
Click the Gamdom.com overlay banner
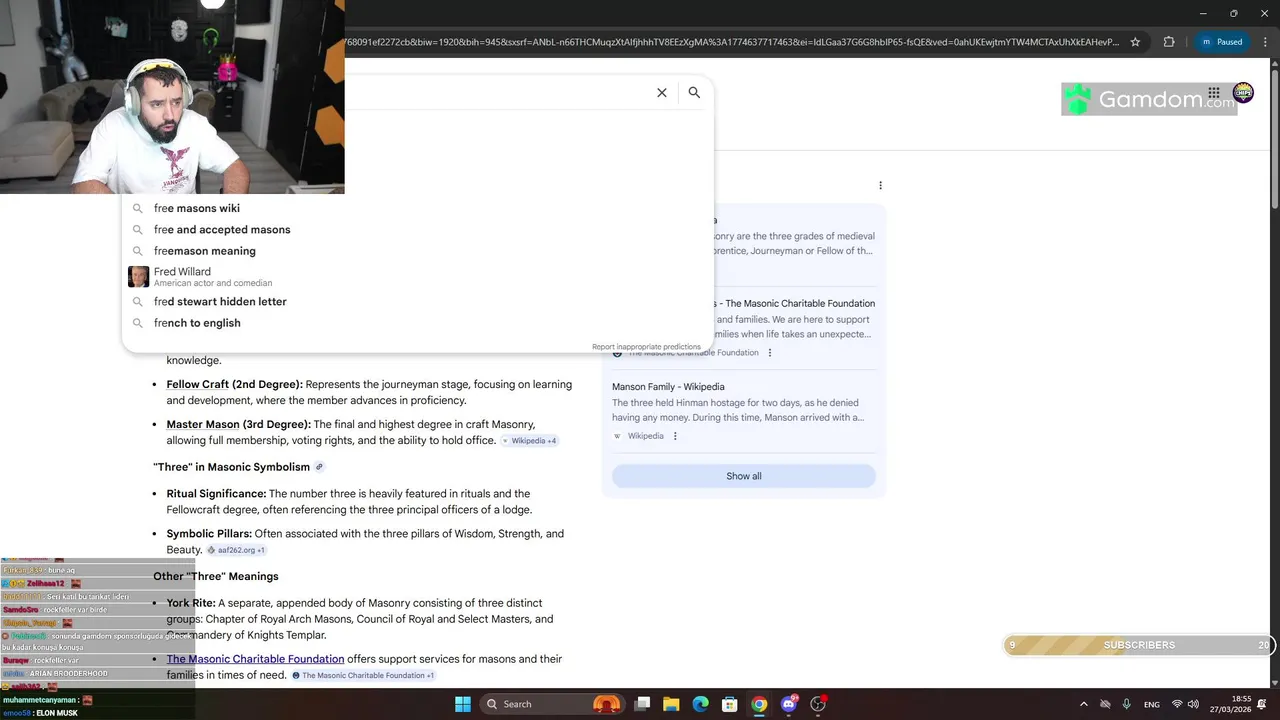[x=1149, y=99]
